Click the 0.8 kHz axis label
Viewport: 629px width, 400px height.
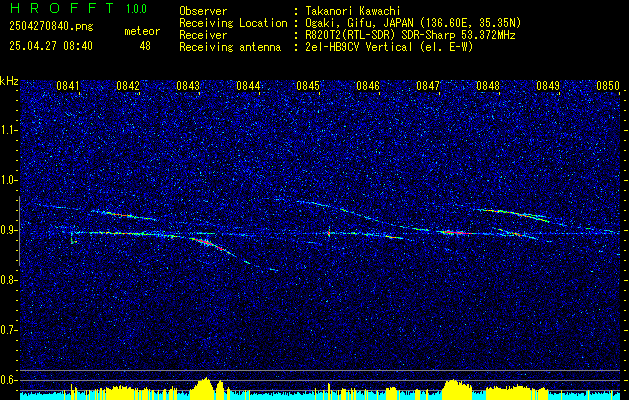click(x=8, y=280)
